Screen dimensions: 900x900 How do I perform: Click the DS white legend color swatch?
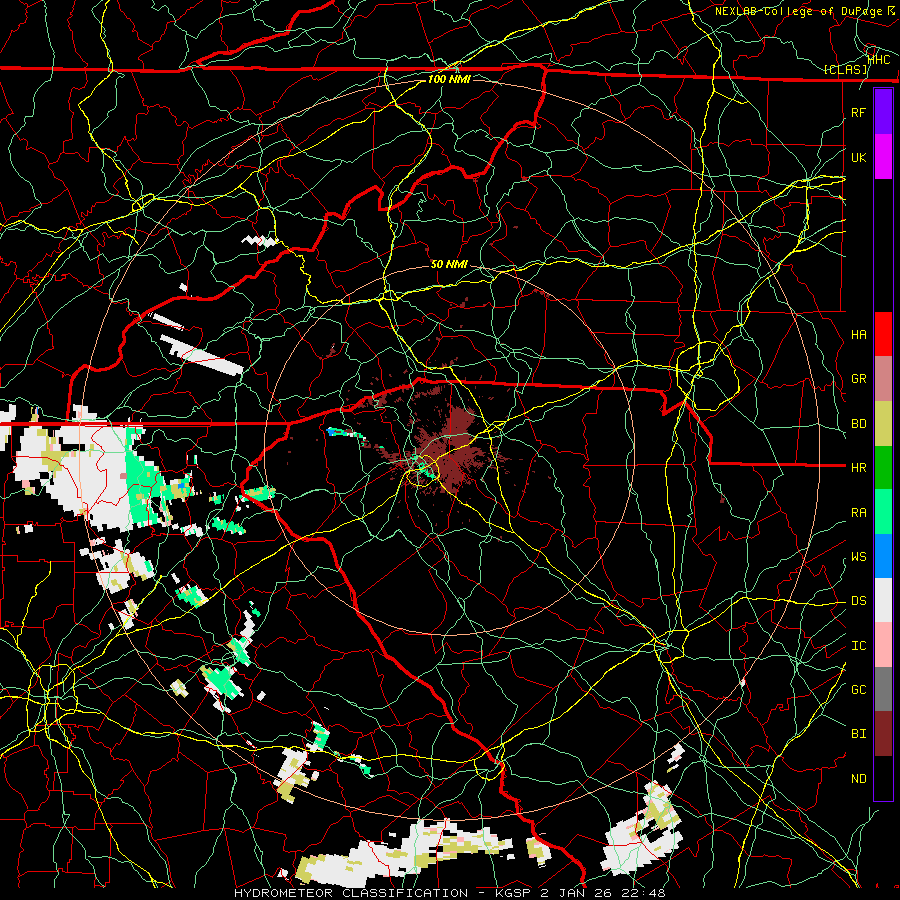tap(883, 600)
